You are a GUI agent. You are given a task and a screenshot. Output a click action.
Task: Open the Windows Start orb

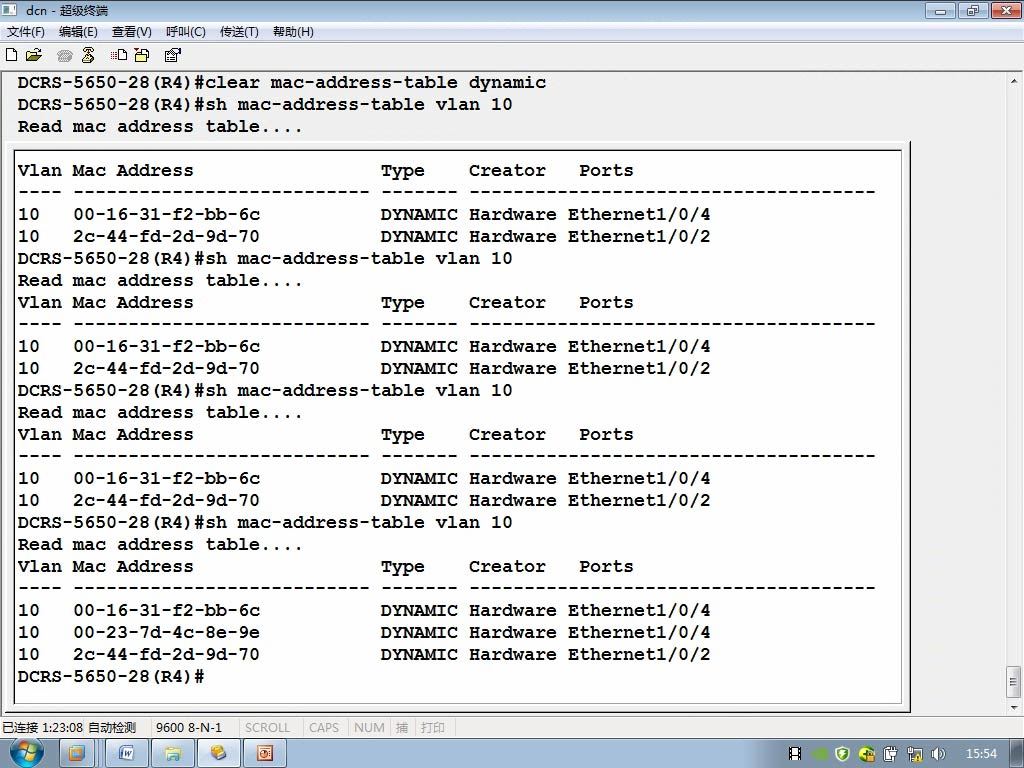click(x=26, y=753)
